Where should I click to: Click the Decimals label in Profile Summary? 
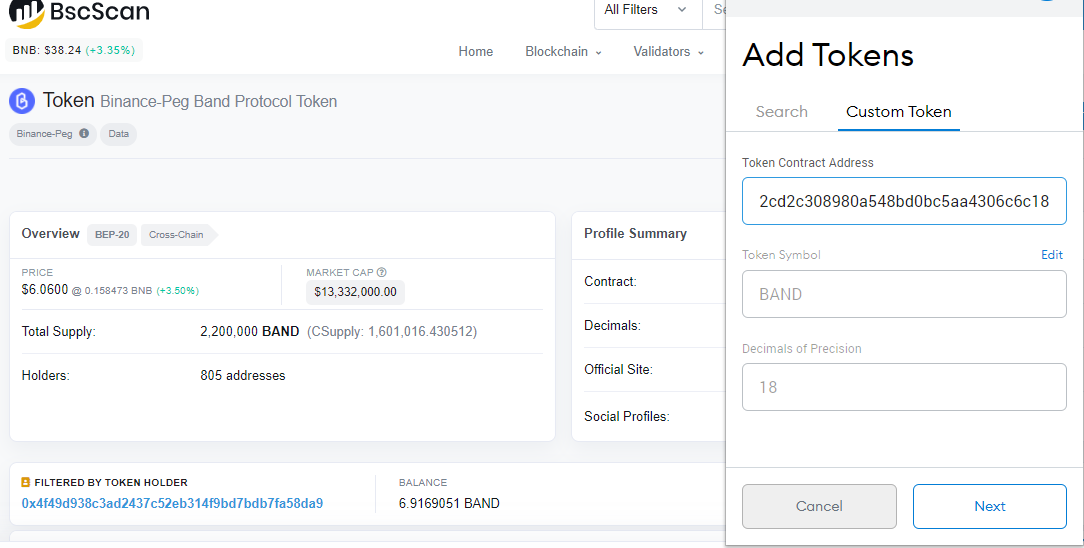[612, 325]
